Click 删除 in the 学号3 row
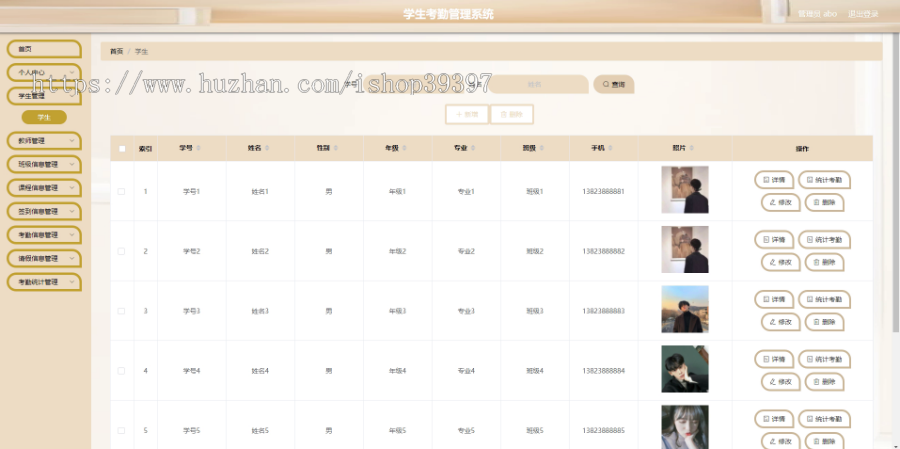Viewport: 900px width, 449px height. click(824, 322)
